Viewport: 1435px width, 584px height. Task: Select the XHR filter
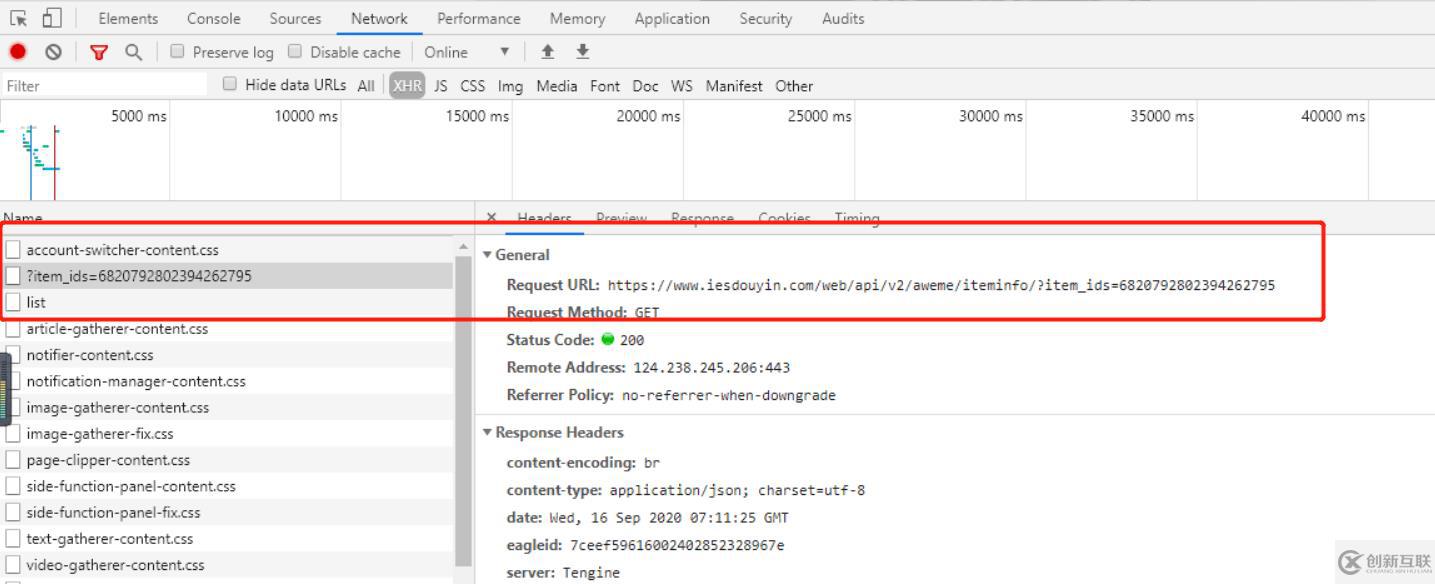(407, 86)
